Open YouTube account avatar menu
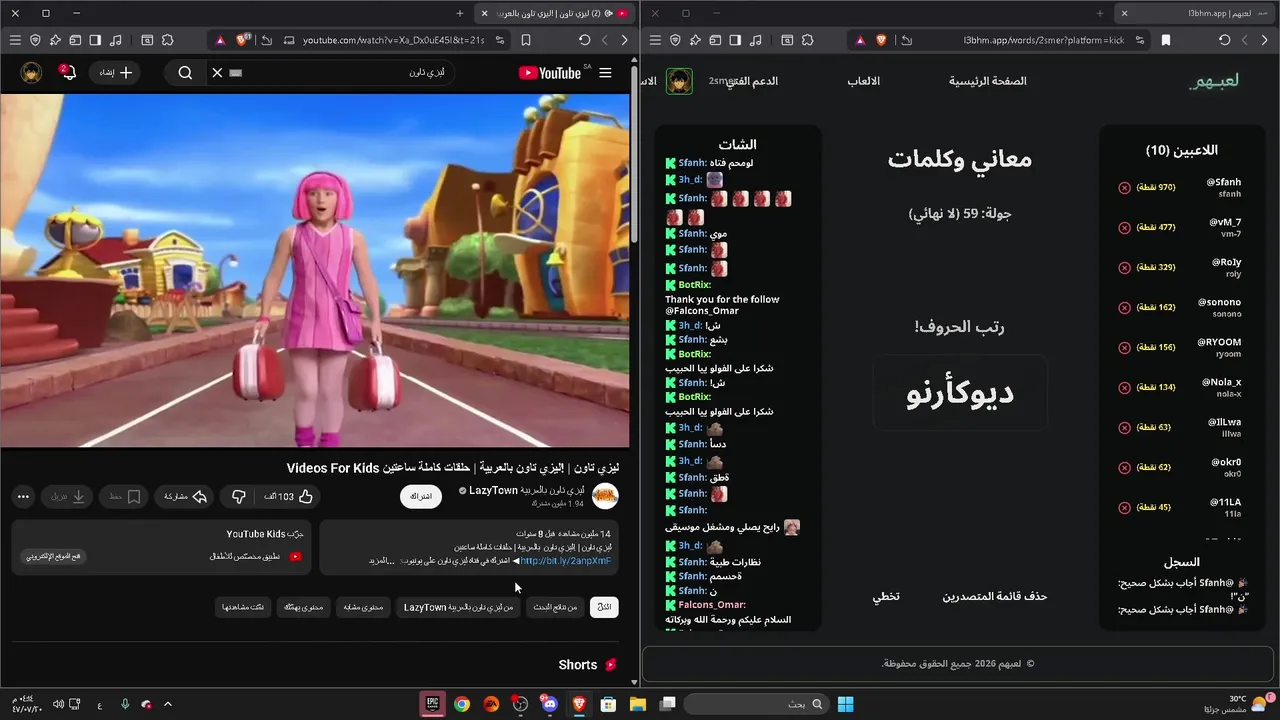The height and width of the screenshot is (720, 1280). click(x=32, y=73)
